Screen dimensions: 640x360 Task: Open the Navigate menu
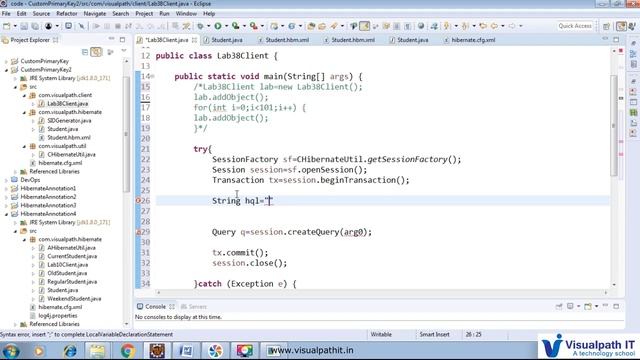[95, 13]
